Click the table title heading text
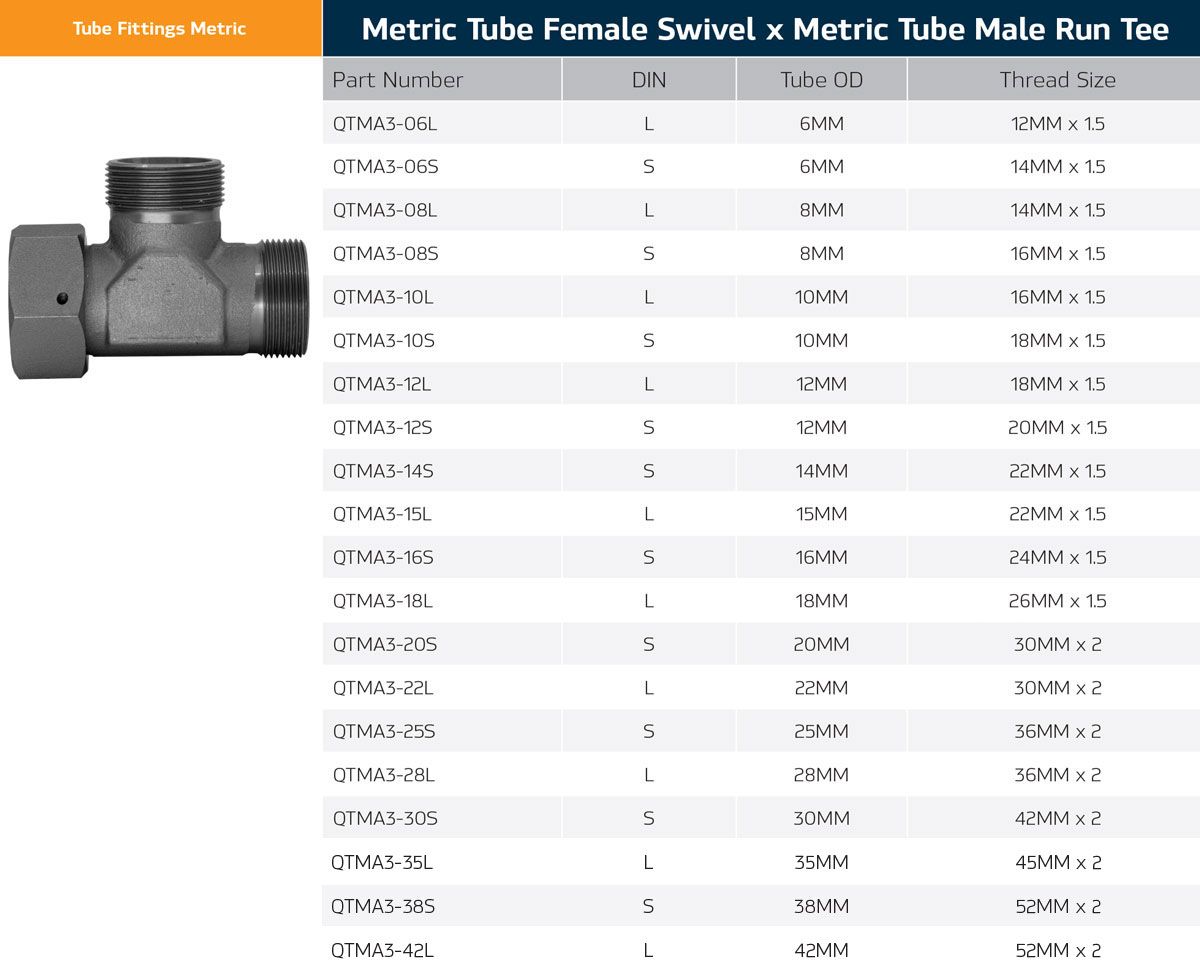 point(764,29)
